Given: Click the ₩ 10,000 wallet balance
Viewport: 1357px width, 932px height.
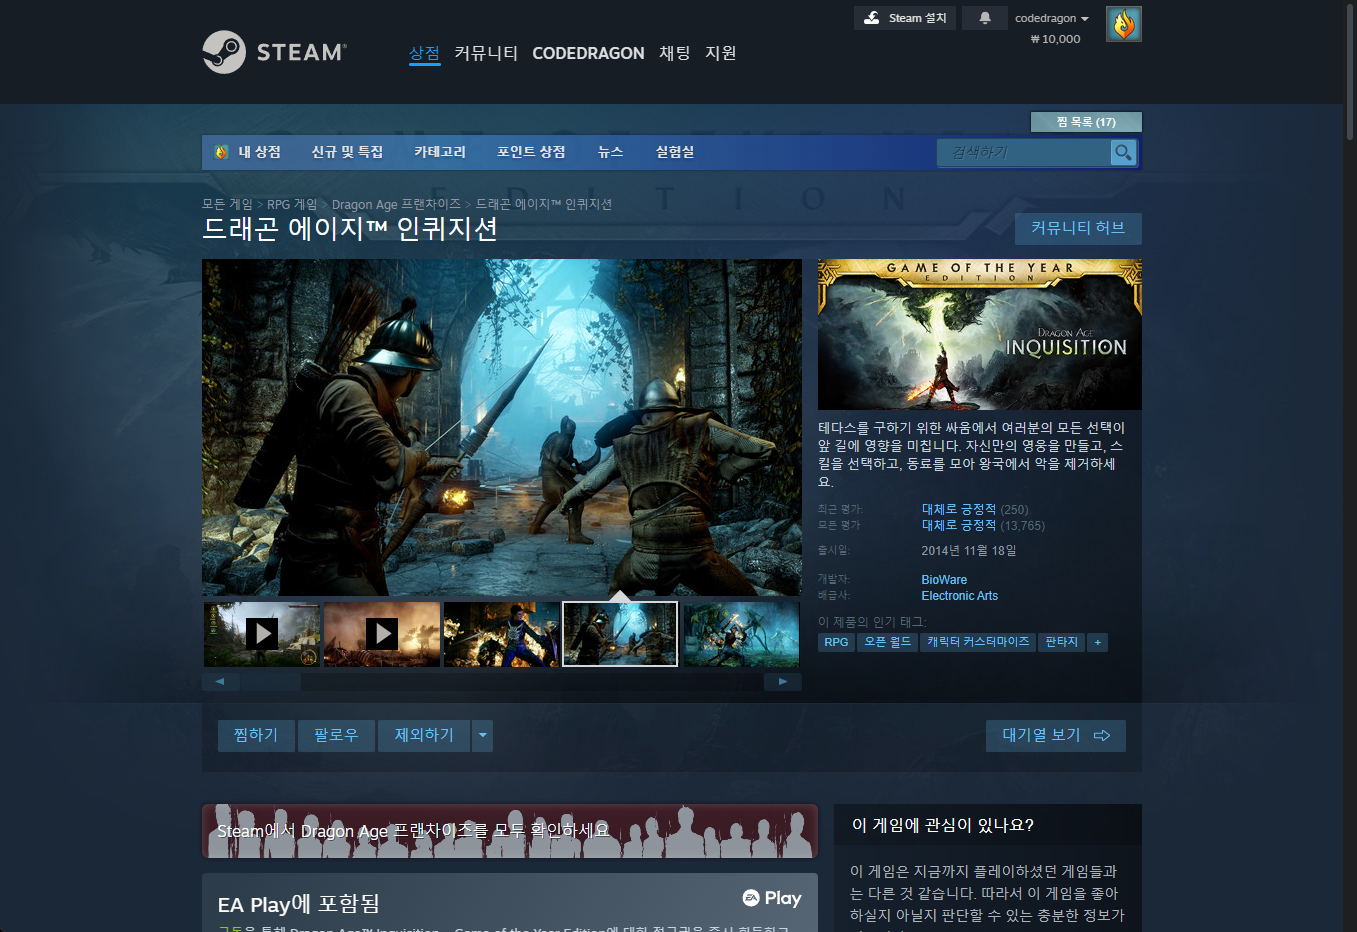Looking at the screenshot, I should 1055,39.
